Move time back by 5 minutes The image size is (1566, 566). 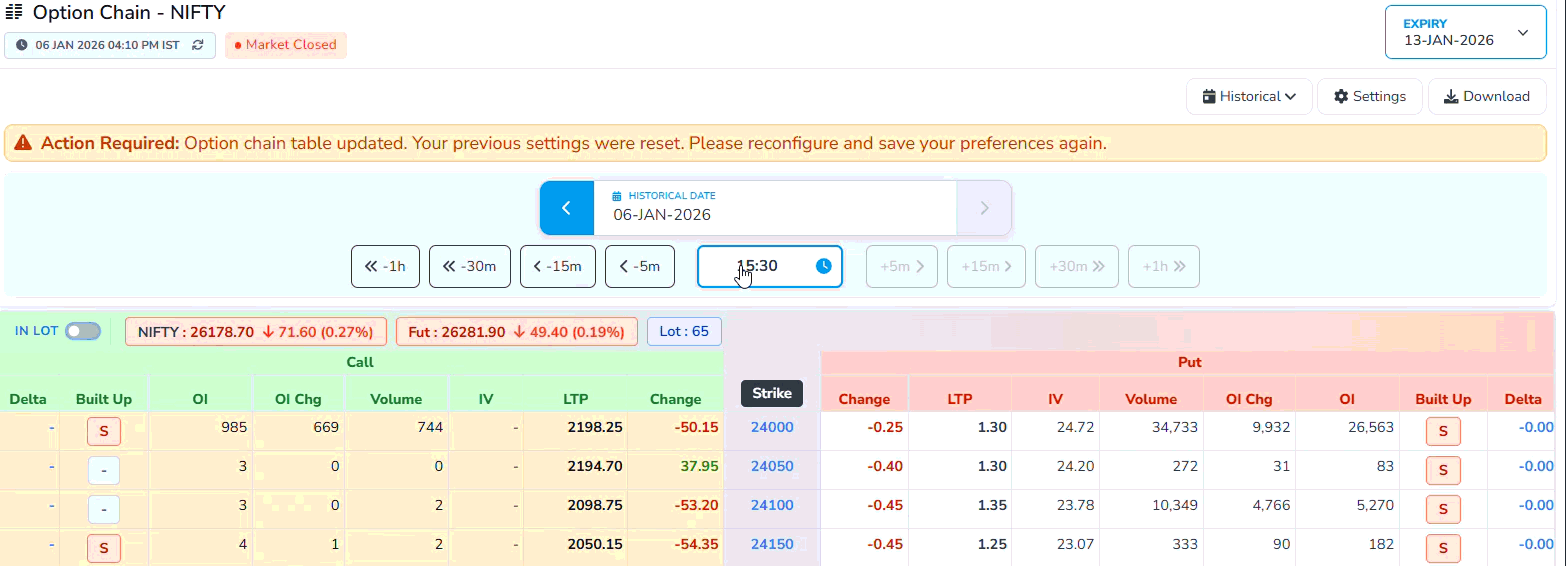click(640, 266)
